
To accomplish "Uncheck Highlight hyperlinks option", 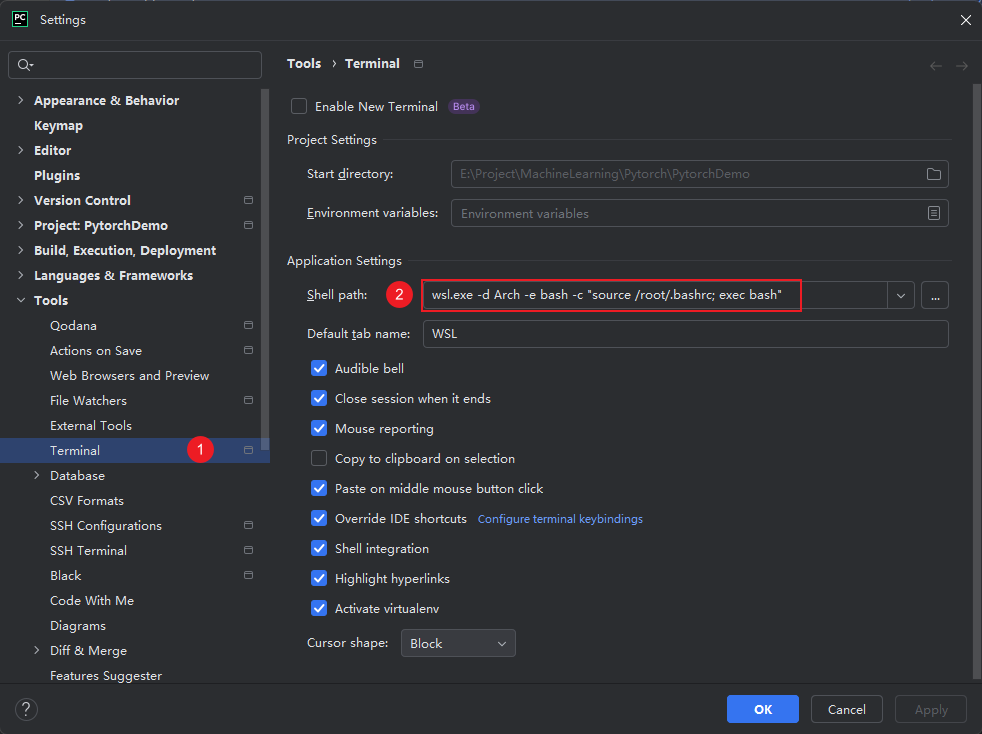I will click(x=319, y=579).
